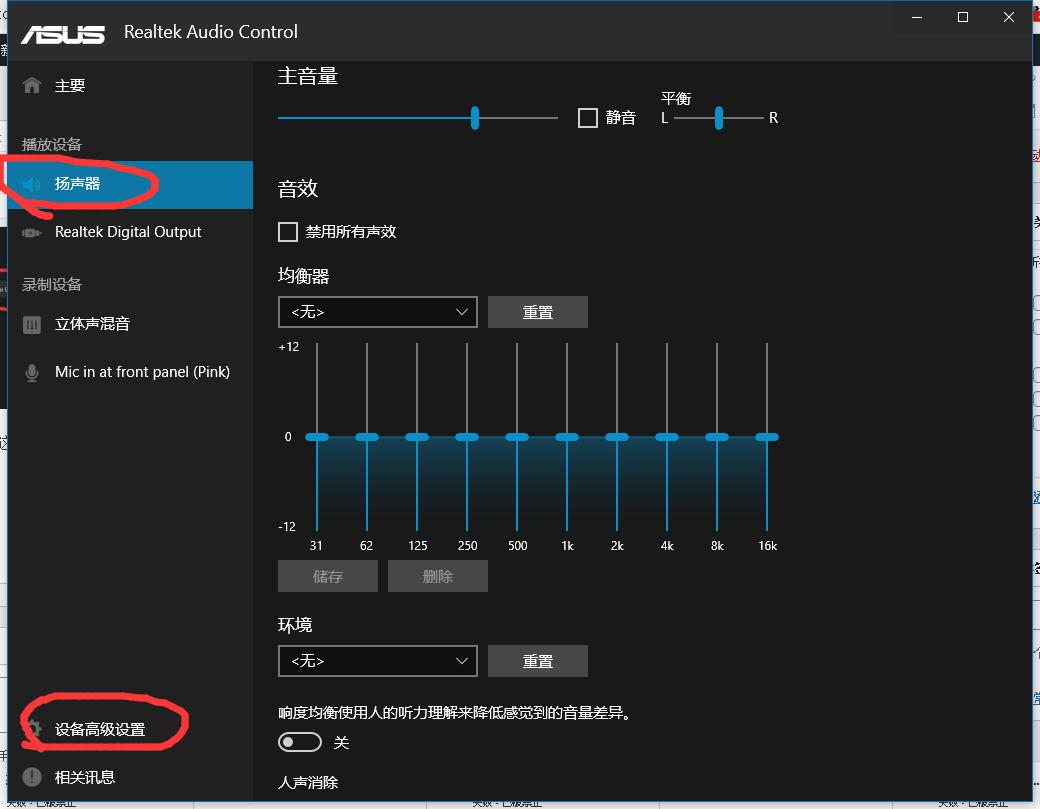Open the 均衡器 preset dropdown

coord(378,312)
